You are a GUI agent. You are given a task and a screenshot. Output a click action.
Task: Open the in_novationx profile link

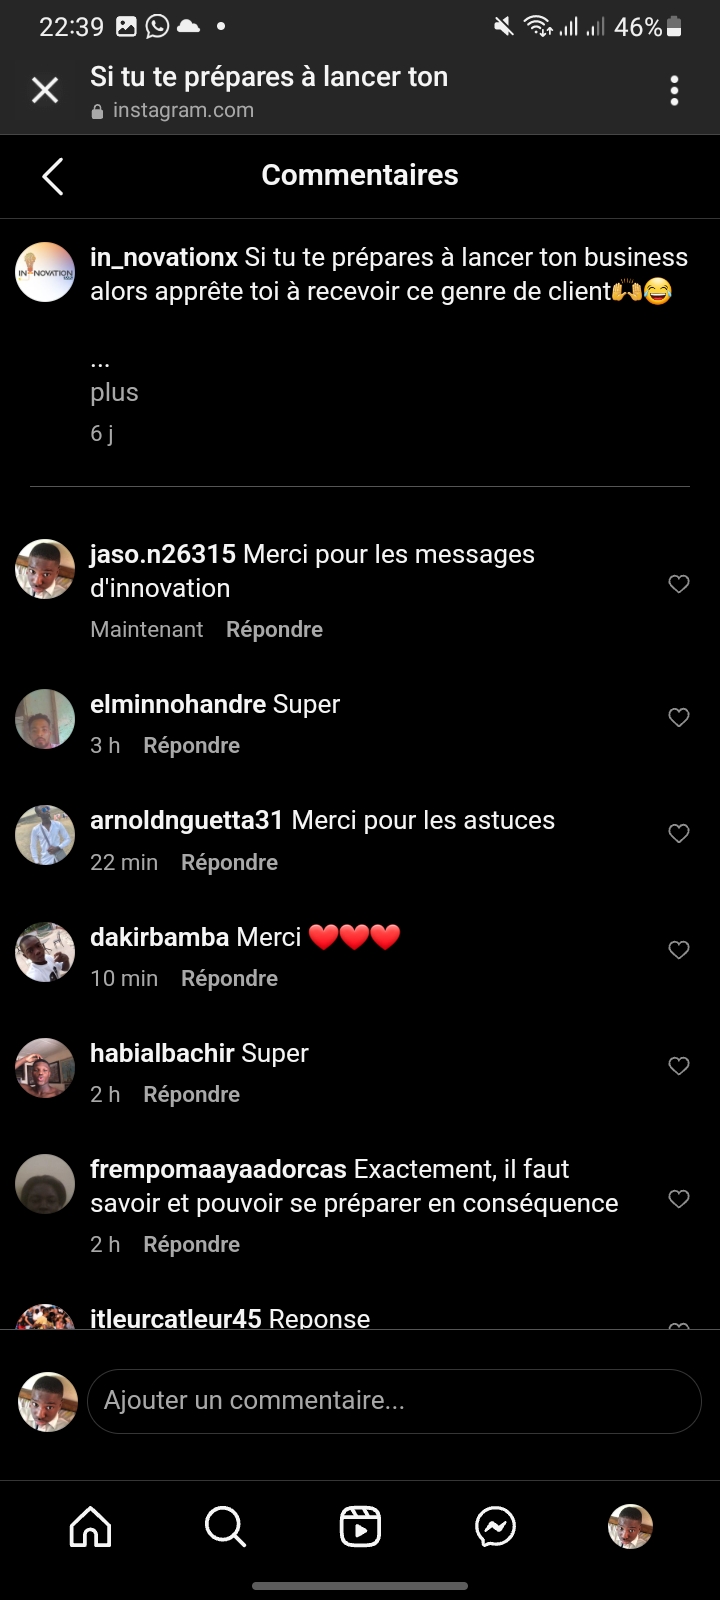[164, 258]
